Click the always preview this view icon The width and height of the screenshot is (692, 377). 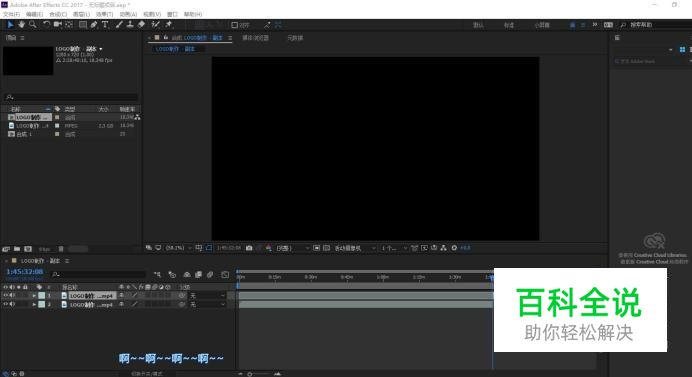pos(149,248)
